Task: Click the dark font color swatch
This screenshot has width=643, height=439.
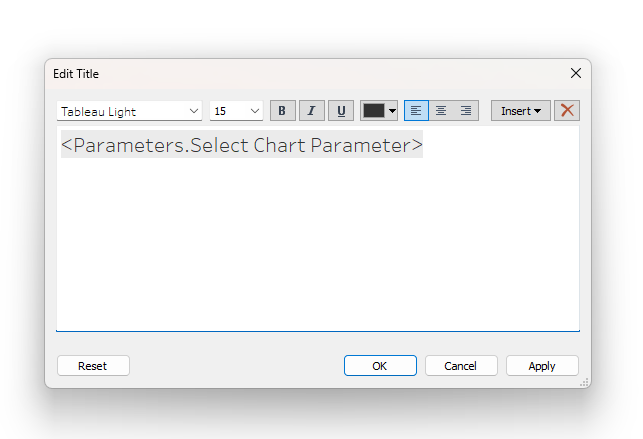Action: click(x=374, y=111)
